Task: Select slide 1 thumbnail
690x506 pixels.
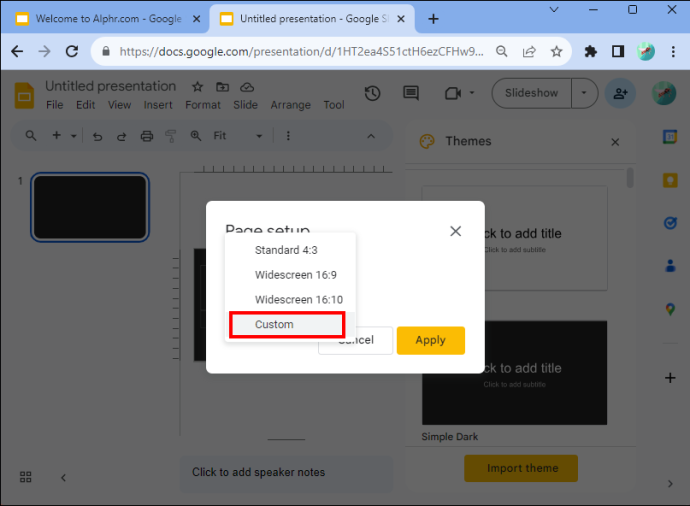Action: [90, 207]
